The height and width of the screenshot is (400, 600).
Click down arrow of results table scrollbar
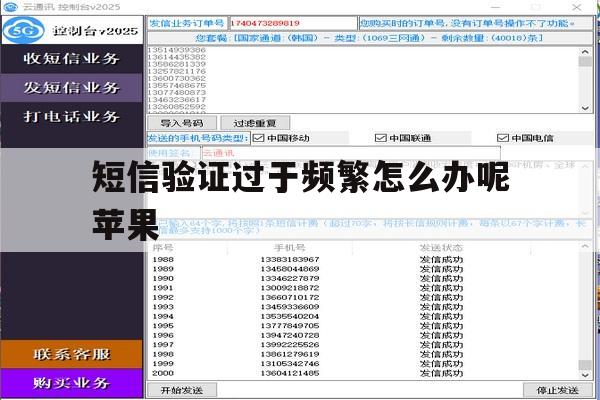coord(585,375)
